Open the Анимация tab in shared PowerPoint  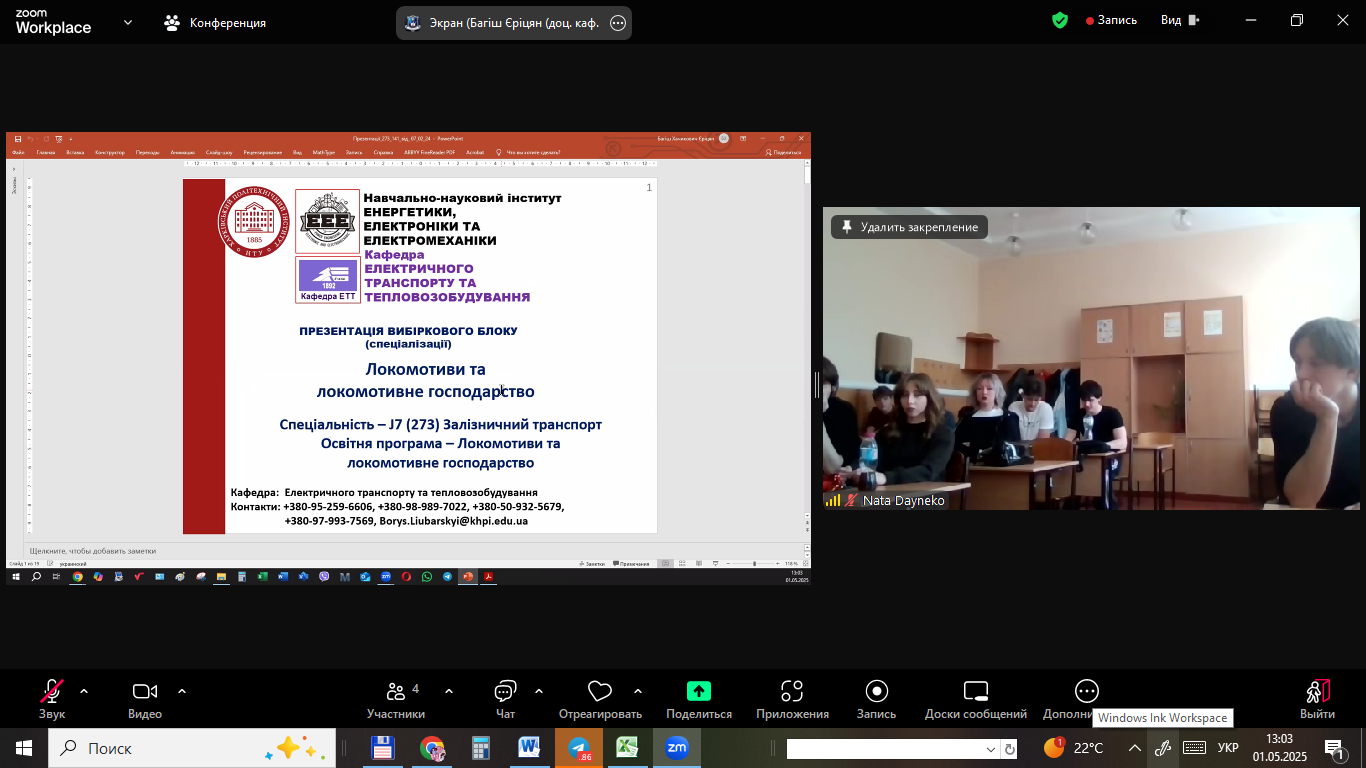tap(183, 153)
